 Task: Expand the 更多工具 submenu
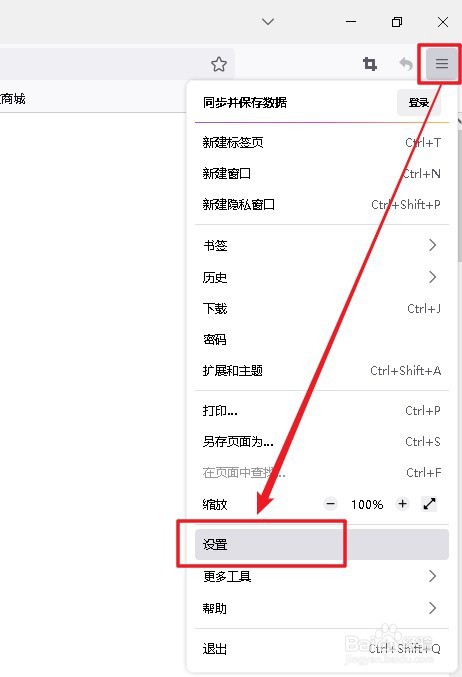322,576
